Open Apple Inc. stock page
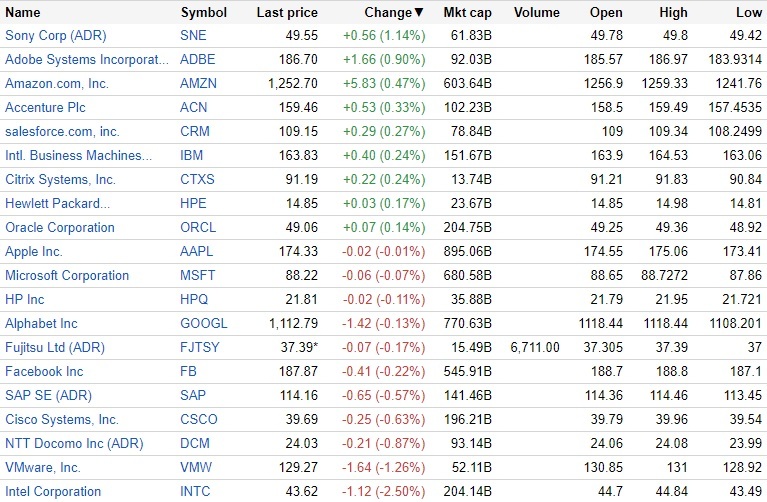This screenshot has width=767, height=502. coord(34,251)
